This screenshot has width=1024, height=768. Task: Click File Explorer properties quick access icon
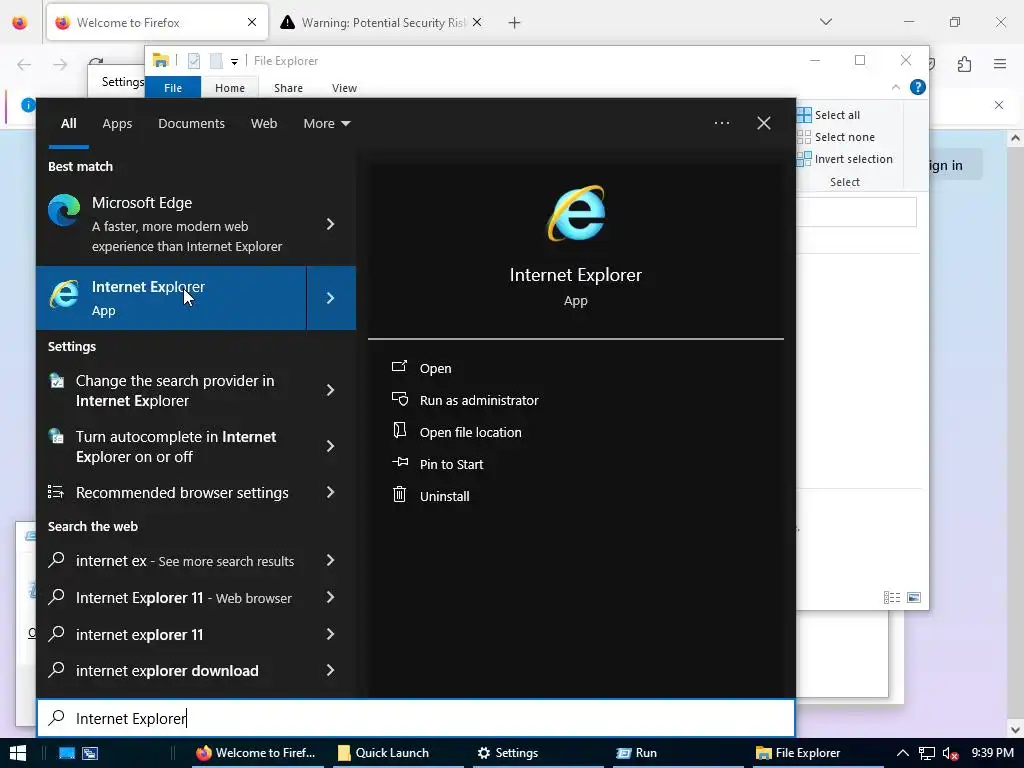(x=194, y=61)
